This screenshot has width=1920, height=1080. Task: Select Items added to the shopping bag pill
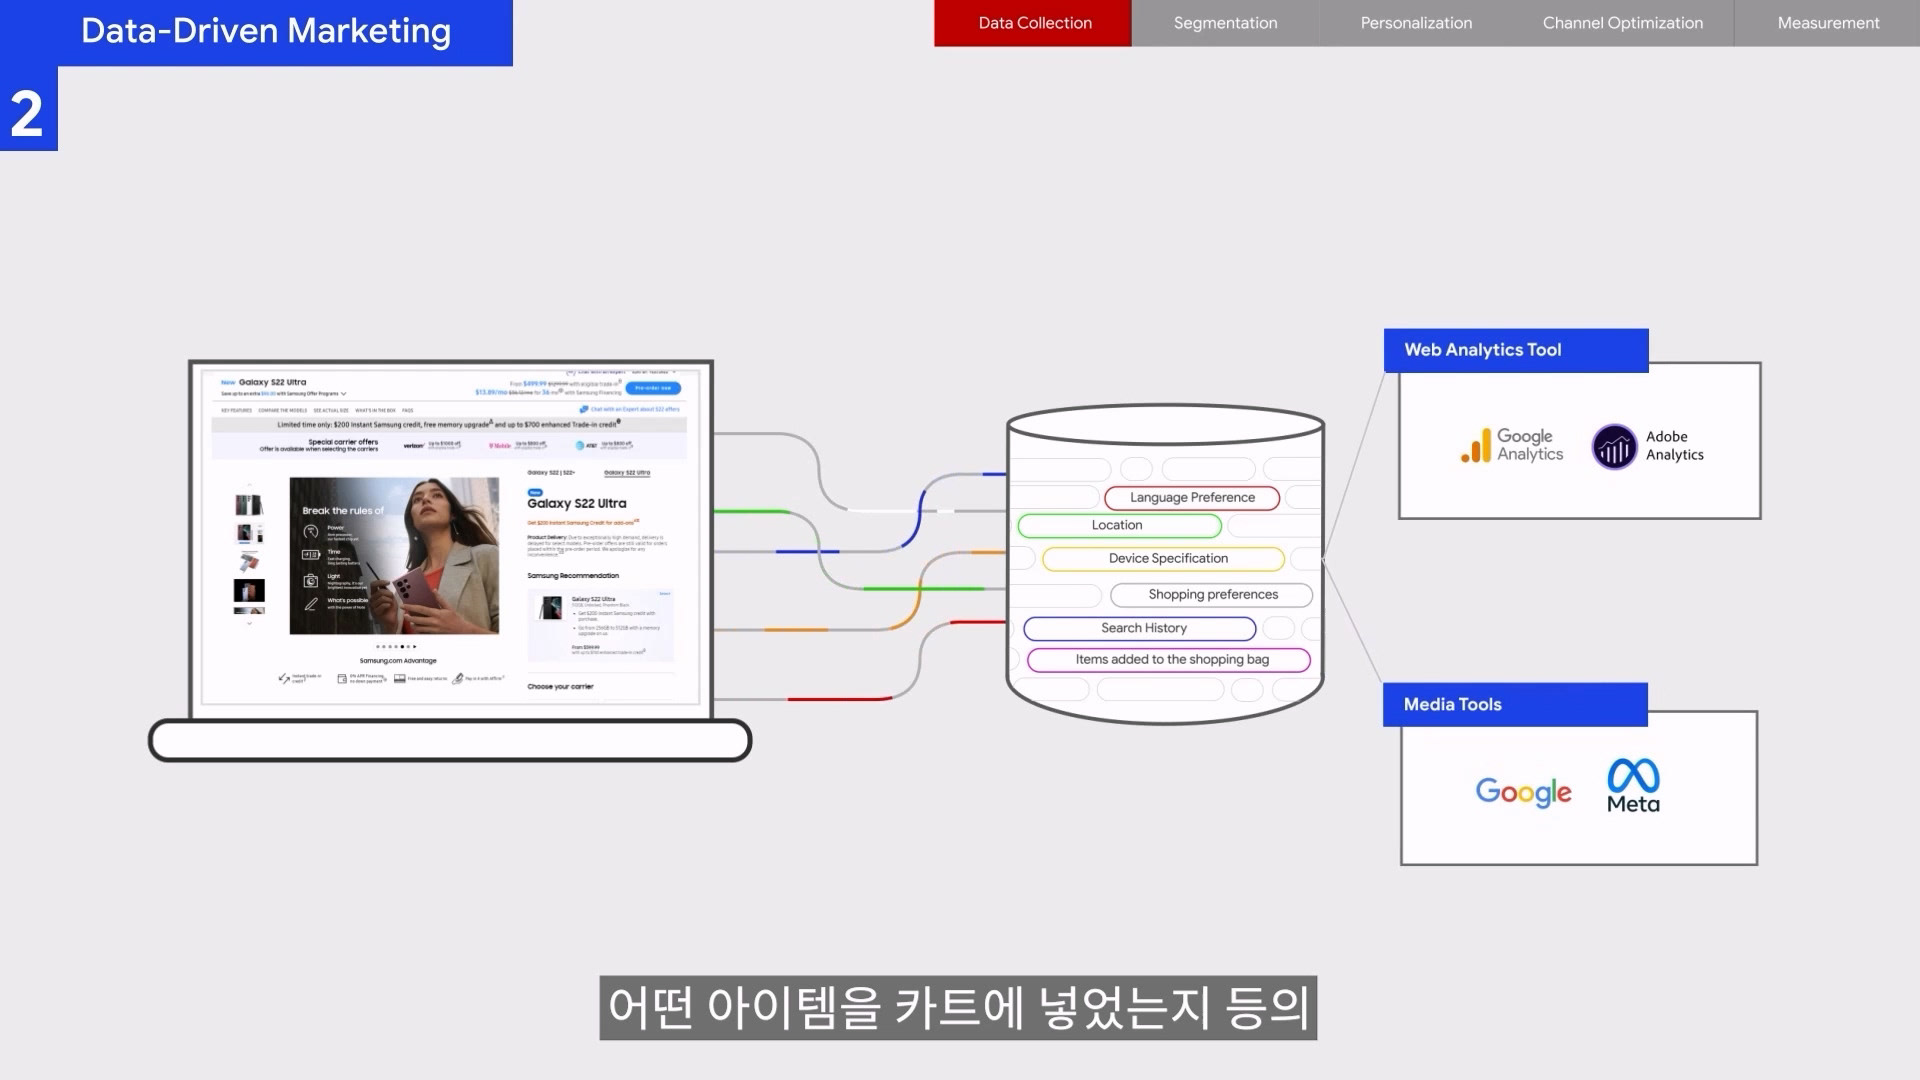(1168, 660)
